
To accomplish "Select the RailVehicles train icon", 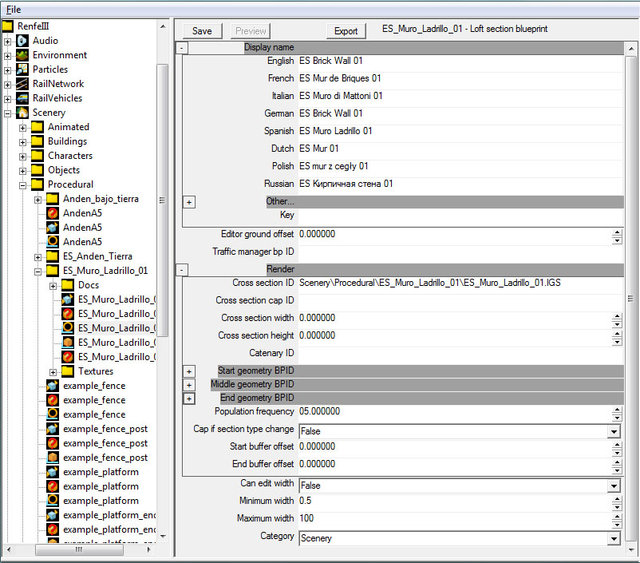I will click(22, 98).
